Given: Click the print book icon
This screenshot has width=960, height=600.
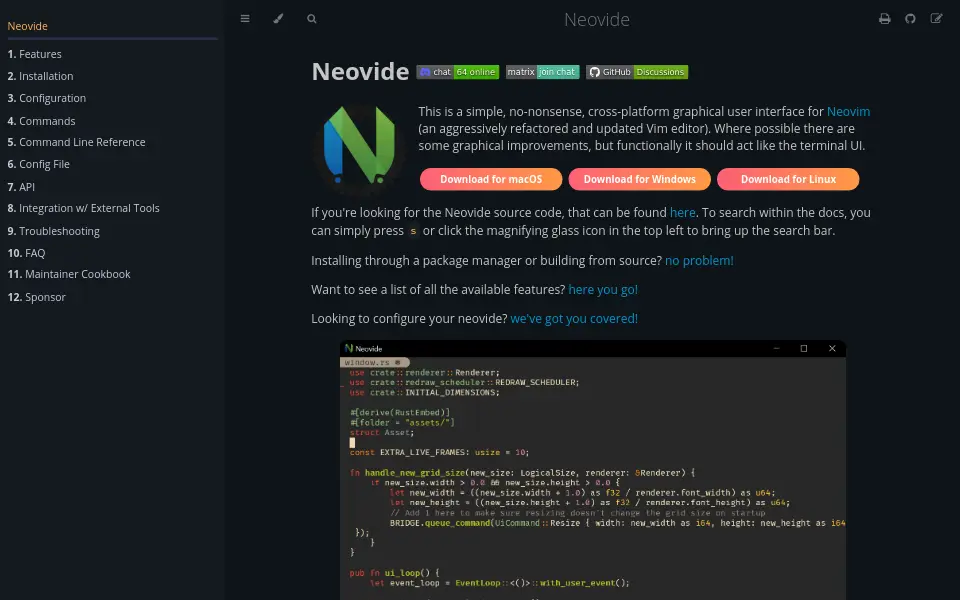Looking at the screenshot, I should coord(885,19).
